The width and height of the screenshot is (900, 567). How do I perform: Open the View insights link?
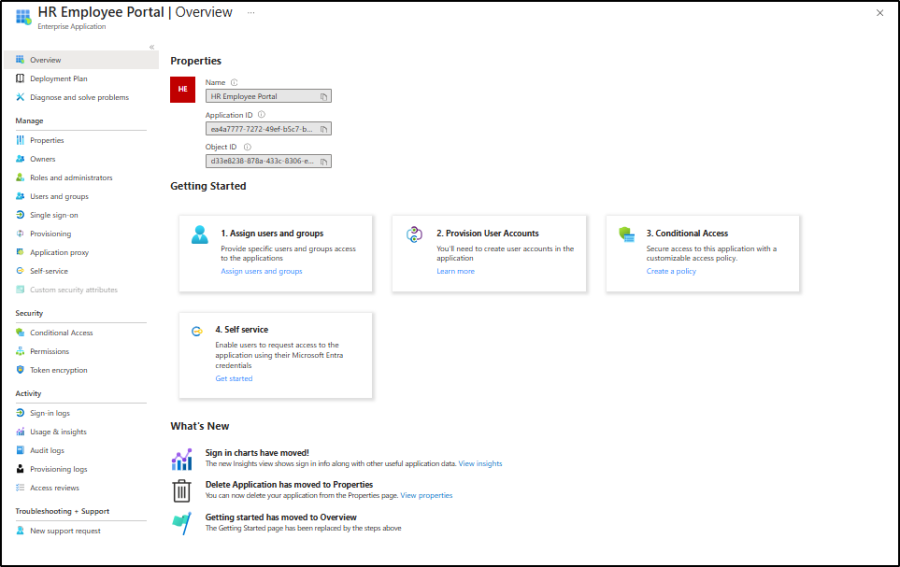point(480,464)
